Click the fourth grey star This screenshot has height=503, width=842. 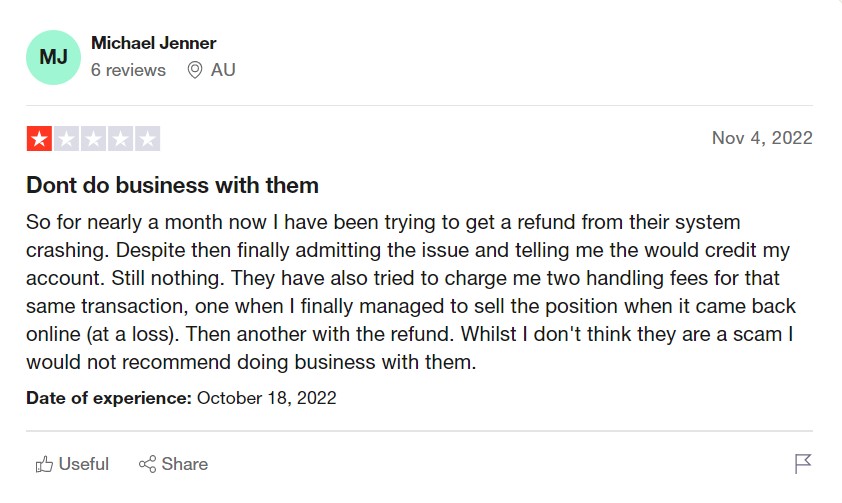(x=120, y=139)
